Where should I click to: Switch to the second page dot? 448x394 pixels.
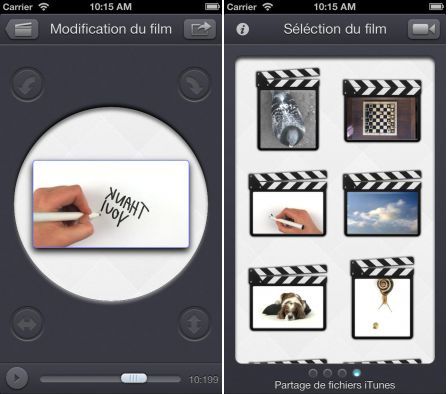coord(327,372)
